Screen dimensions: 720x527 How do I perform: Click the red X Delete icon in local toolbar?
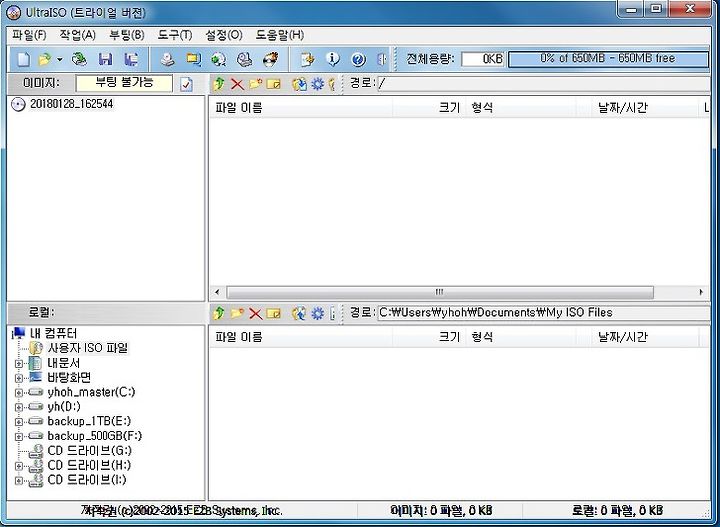tap(255, 313)
